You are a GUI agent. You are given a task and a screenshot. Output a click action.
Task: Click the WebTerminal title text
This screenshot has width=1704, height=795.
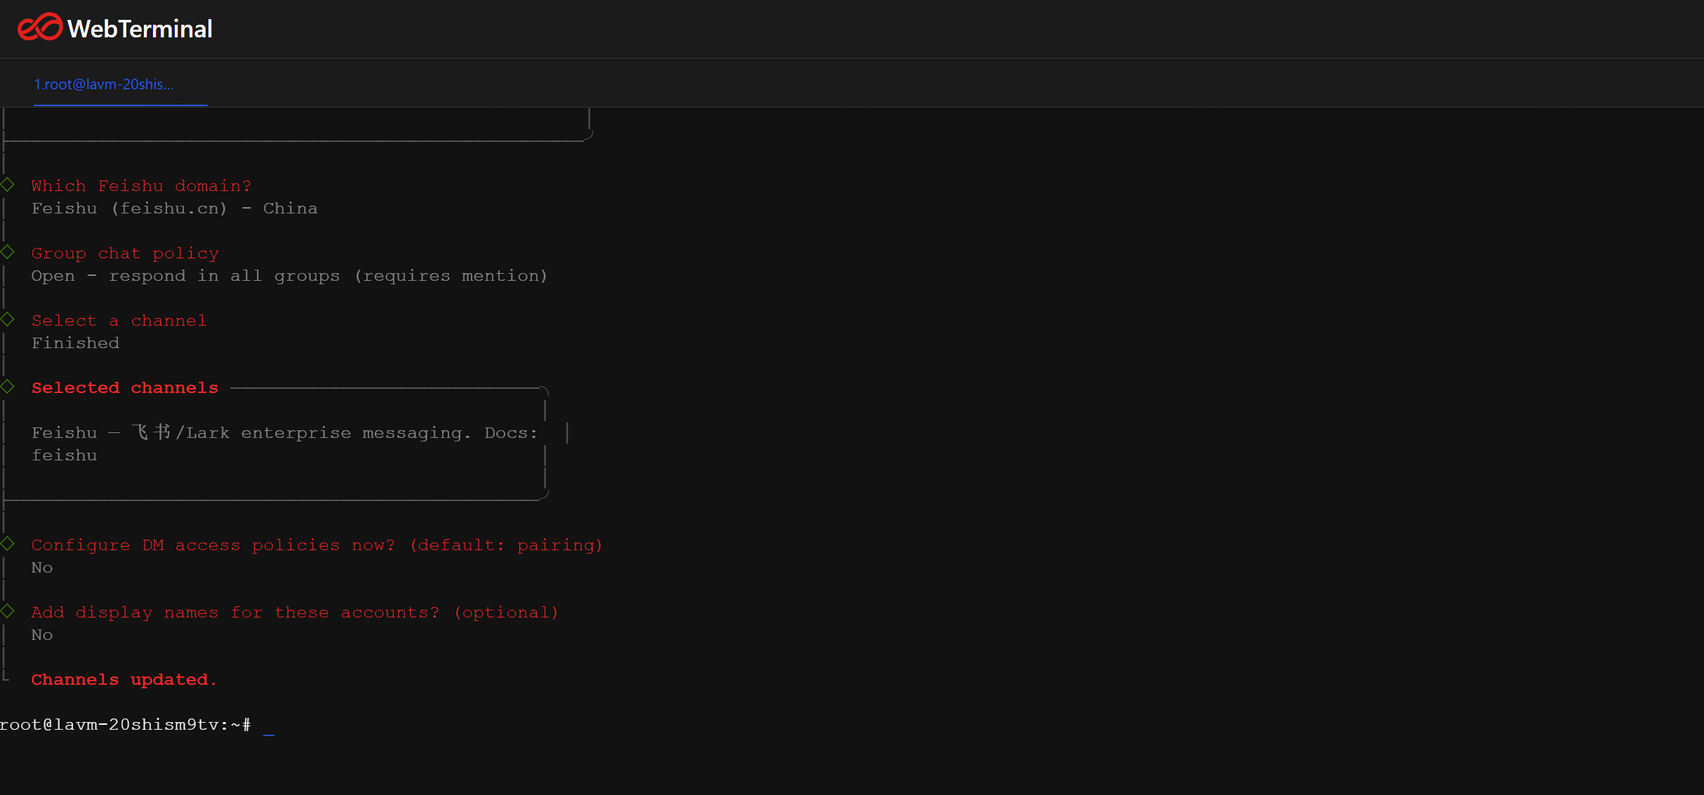click(x=139, y=29)
